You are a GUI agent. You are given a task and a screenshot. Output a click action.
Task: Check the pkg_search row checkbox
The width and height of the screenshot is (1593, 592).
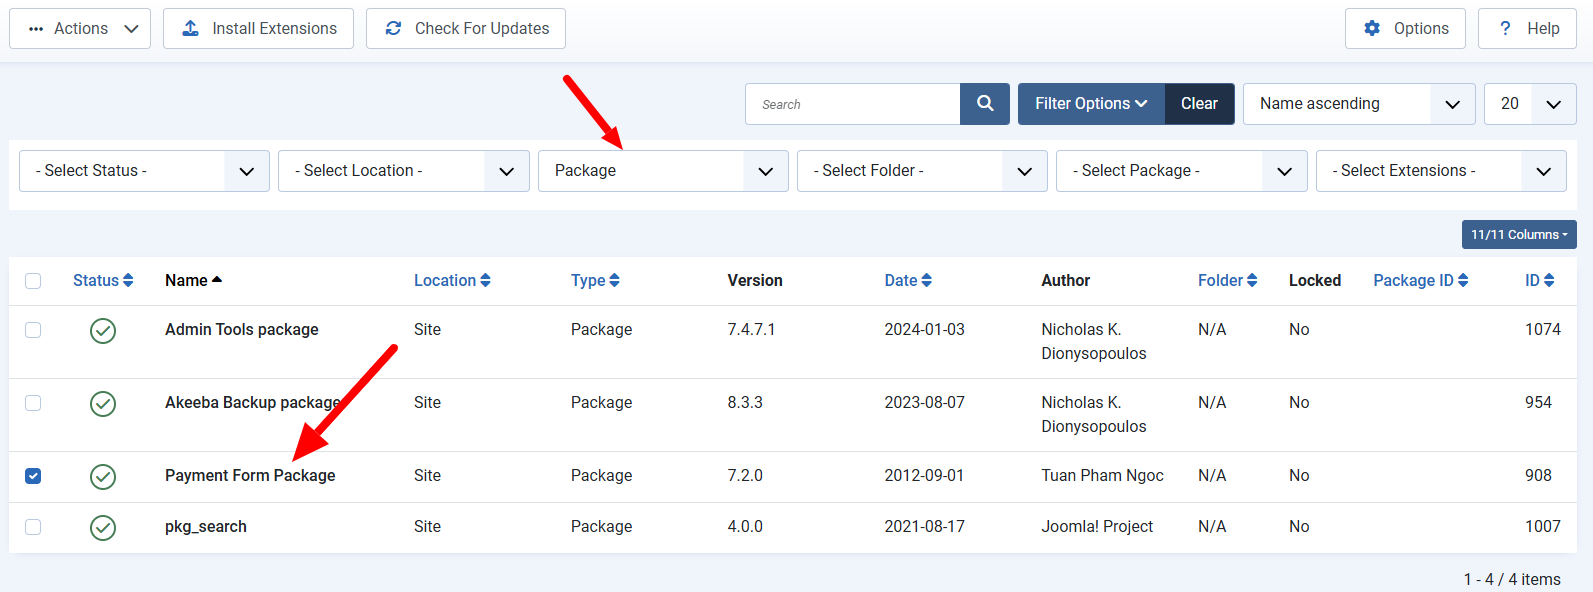[33, 527]
